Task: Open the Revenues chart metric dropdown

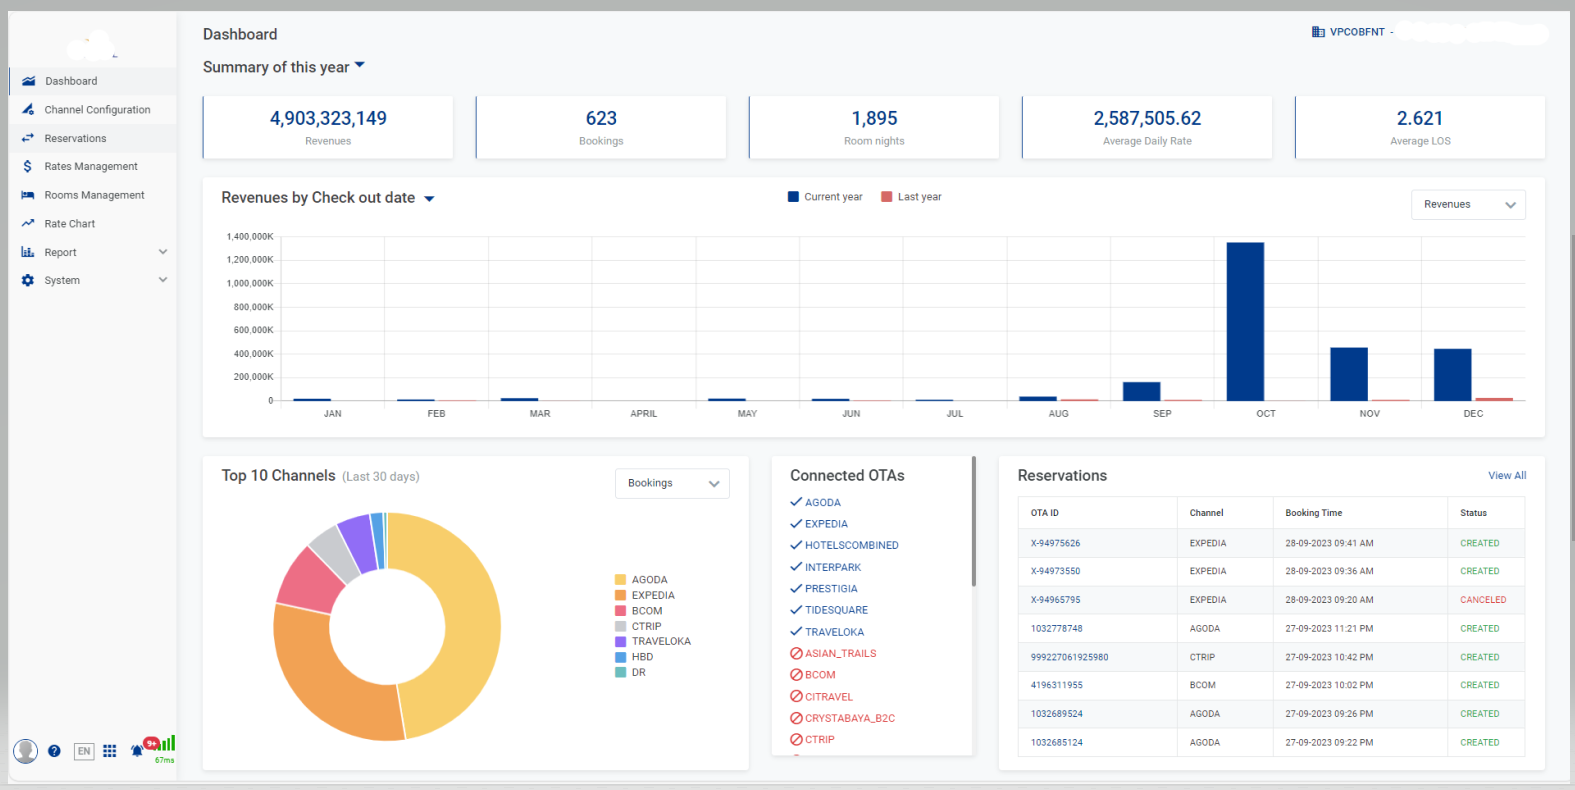Action: pos(1467,204)
